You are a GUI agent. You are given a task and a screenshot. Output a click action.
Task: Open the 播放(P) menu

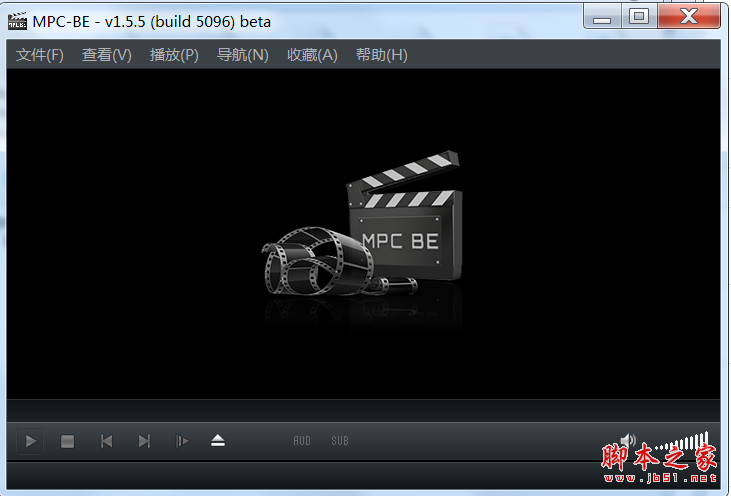pyautogui.click(x=174, y=55)
